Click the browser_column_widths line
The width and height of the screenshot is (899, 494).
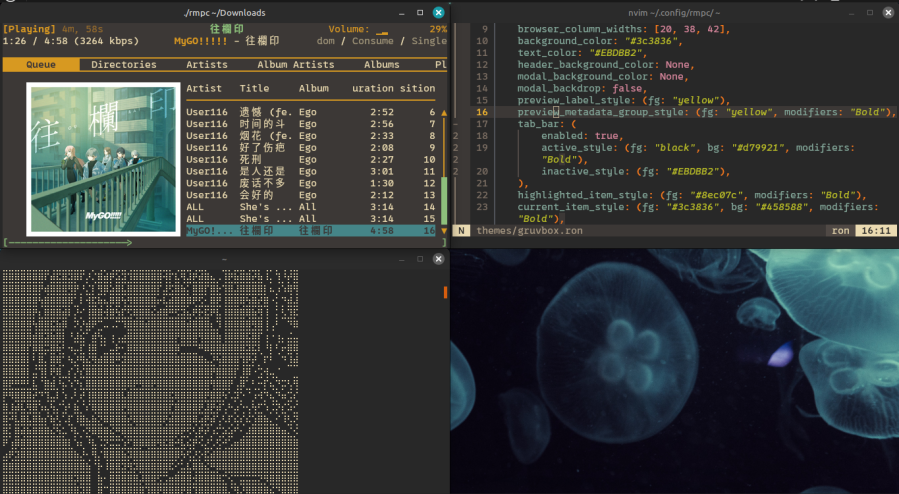tap(624, 29)
